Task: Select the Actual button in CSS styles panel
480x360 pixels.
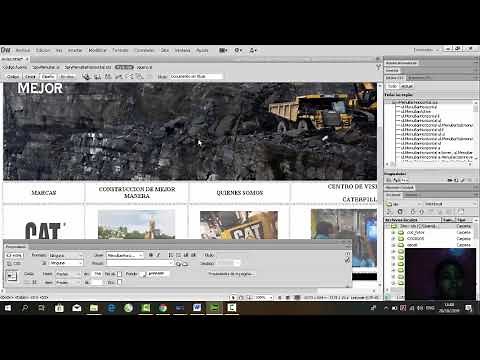Action: (x=407, y=86)
